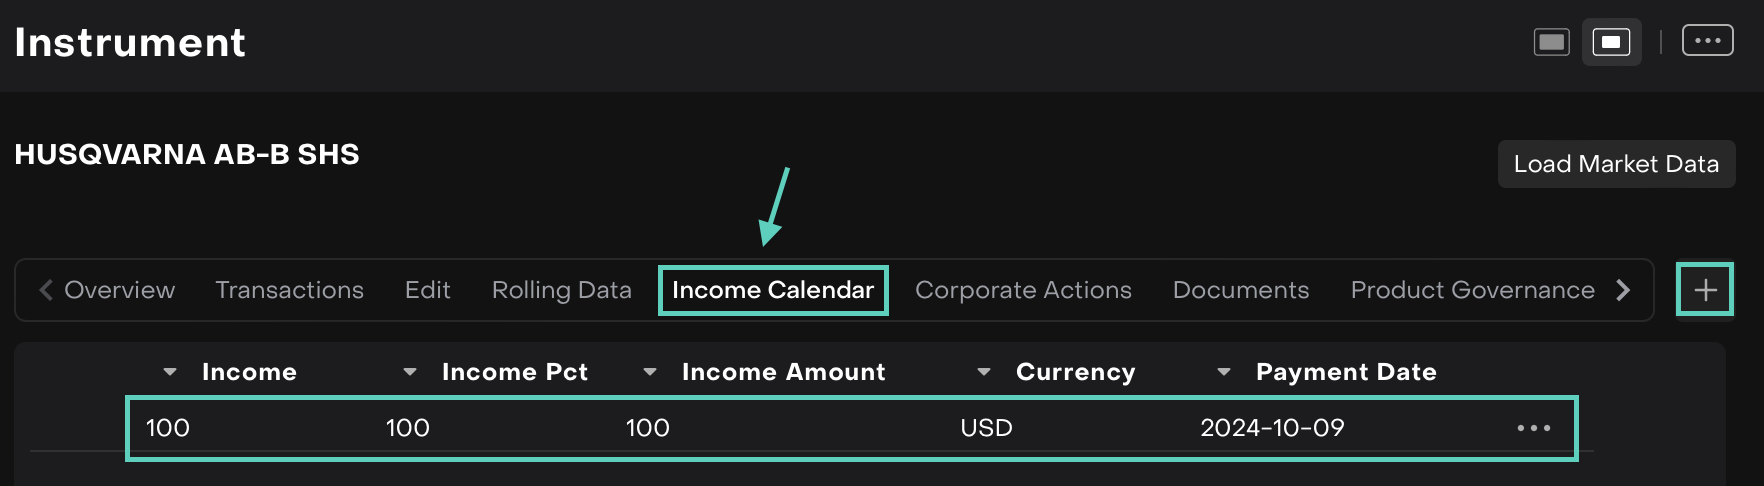Expand the Currency column dropdown arrow

tap(984, 372)
